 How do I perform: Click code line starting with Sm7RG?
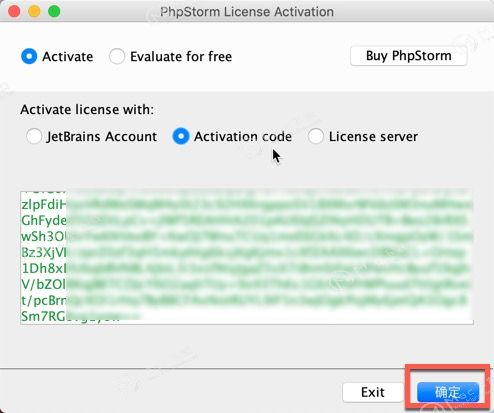pyautogui.click(x=82, y=316)
